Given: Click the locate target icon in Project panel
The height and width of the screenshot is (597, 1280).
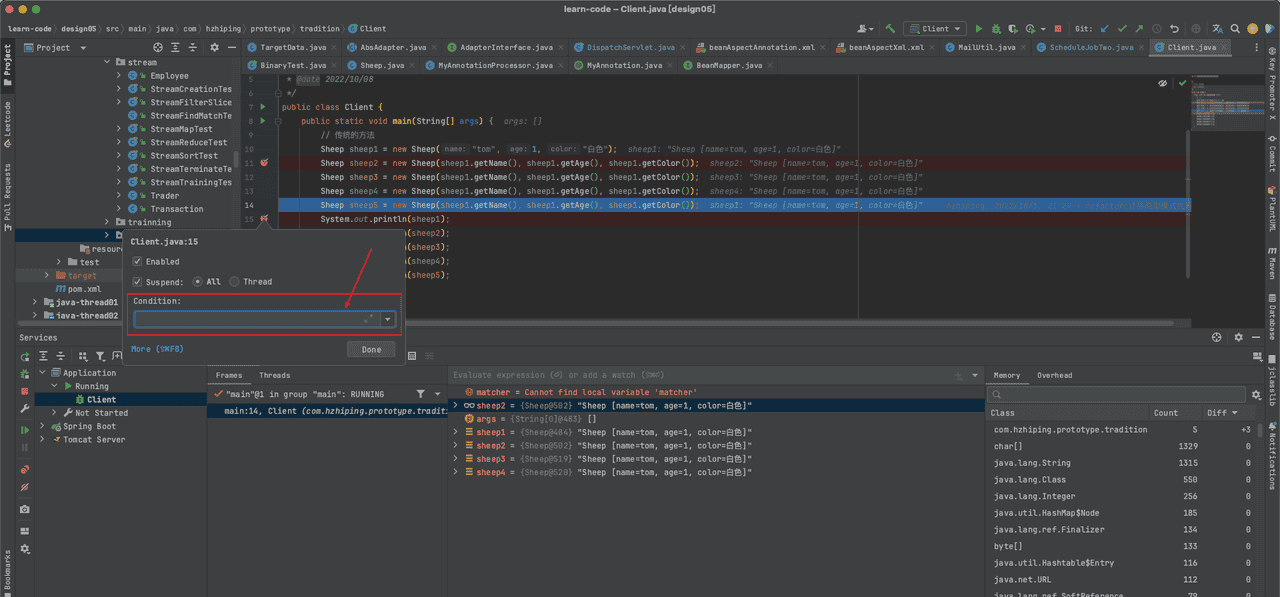Looking at the screenshot, I should pos(158,47).
